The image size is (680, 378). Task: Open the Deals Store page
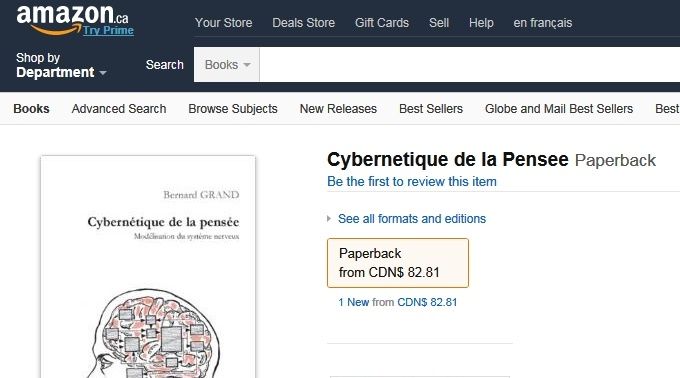[x=304, y=23]
